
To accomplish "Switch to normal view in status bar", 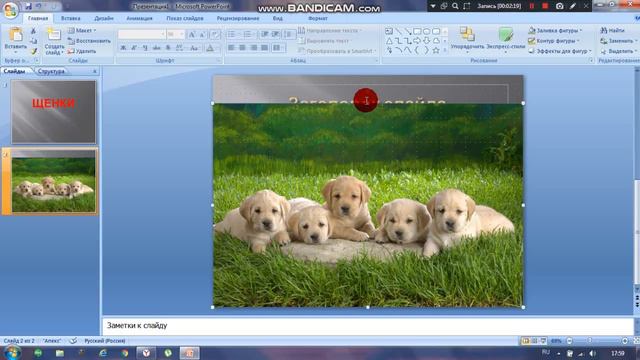I will pos(525,340).
